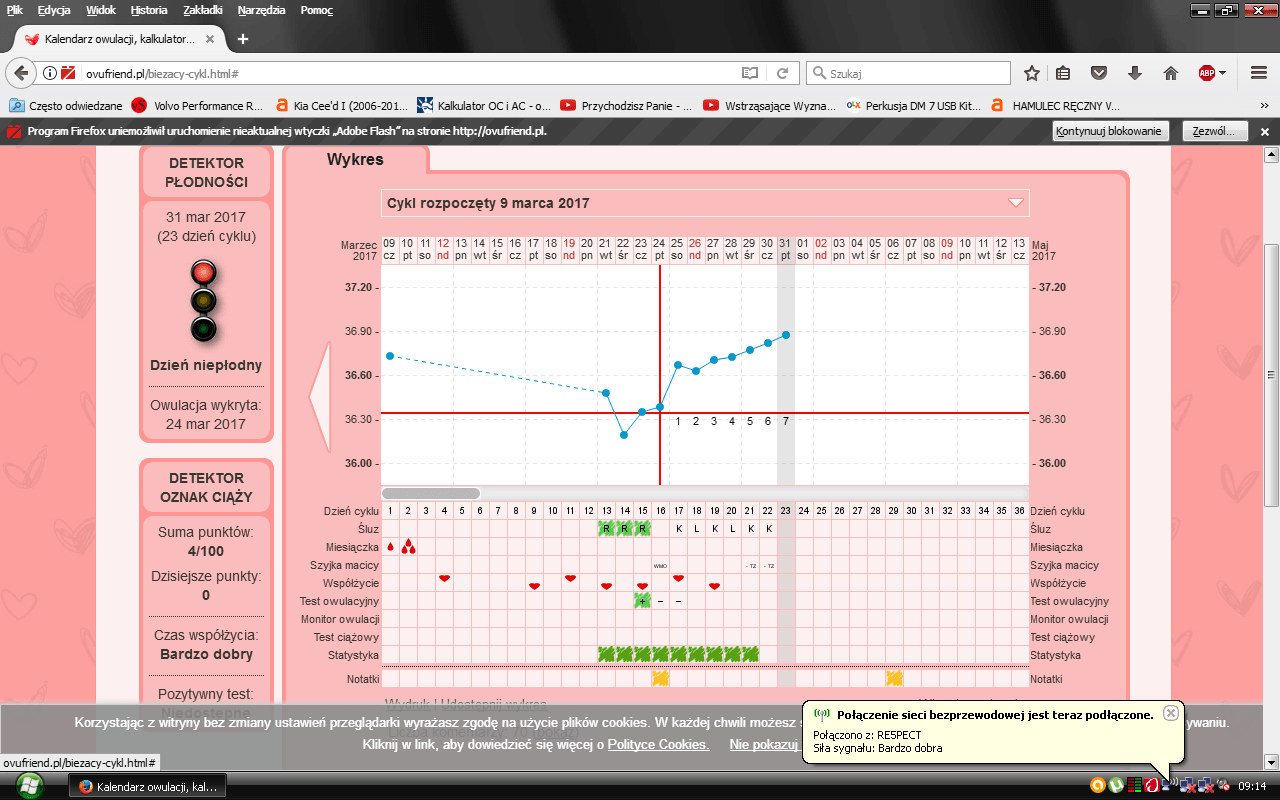
Task: Click the chart's horizontal scrollbar thumb
Action: tap(431, 493)
